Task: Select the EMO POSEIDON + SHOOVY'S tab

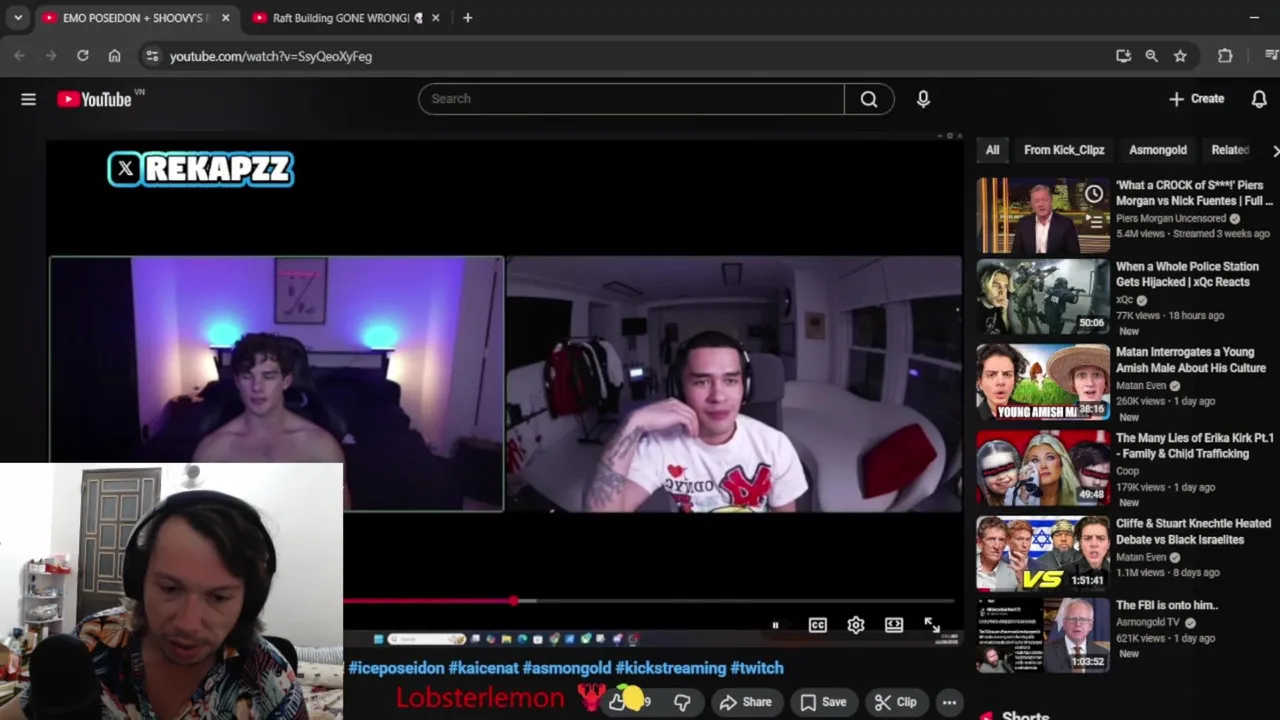Action: click(135, 18)
